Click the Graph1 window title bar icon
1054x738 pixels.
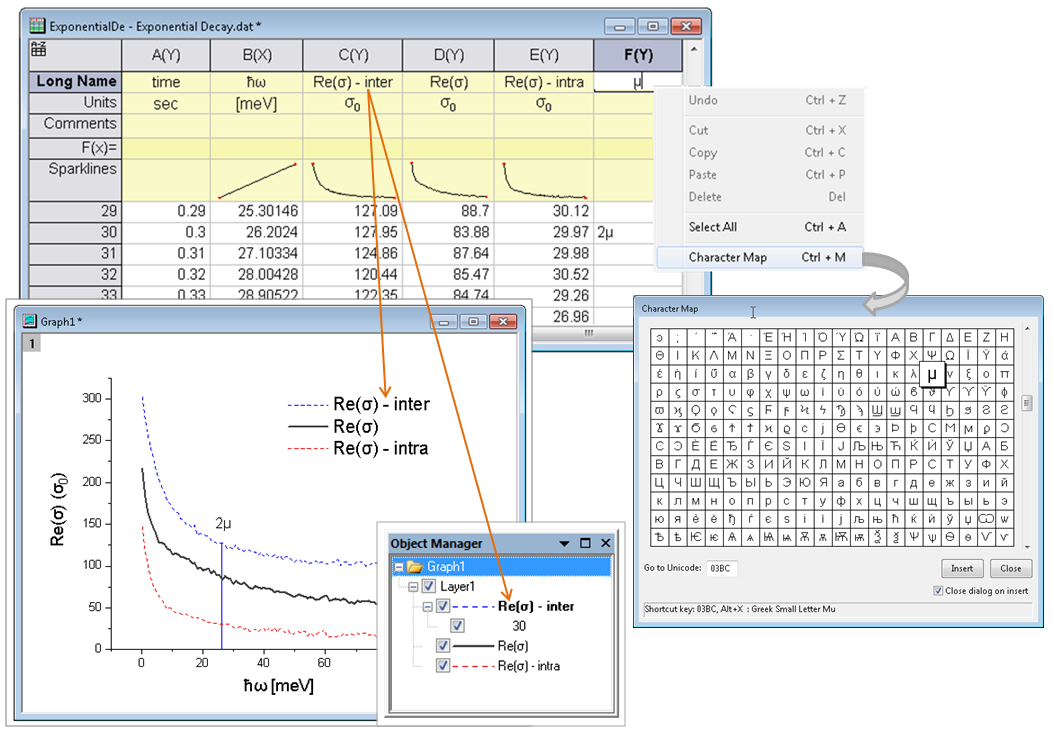[x=30, y=321]
